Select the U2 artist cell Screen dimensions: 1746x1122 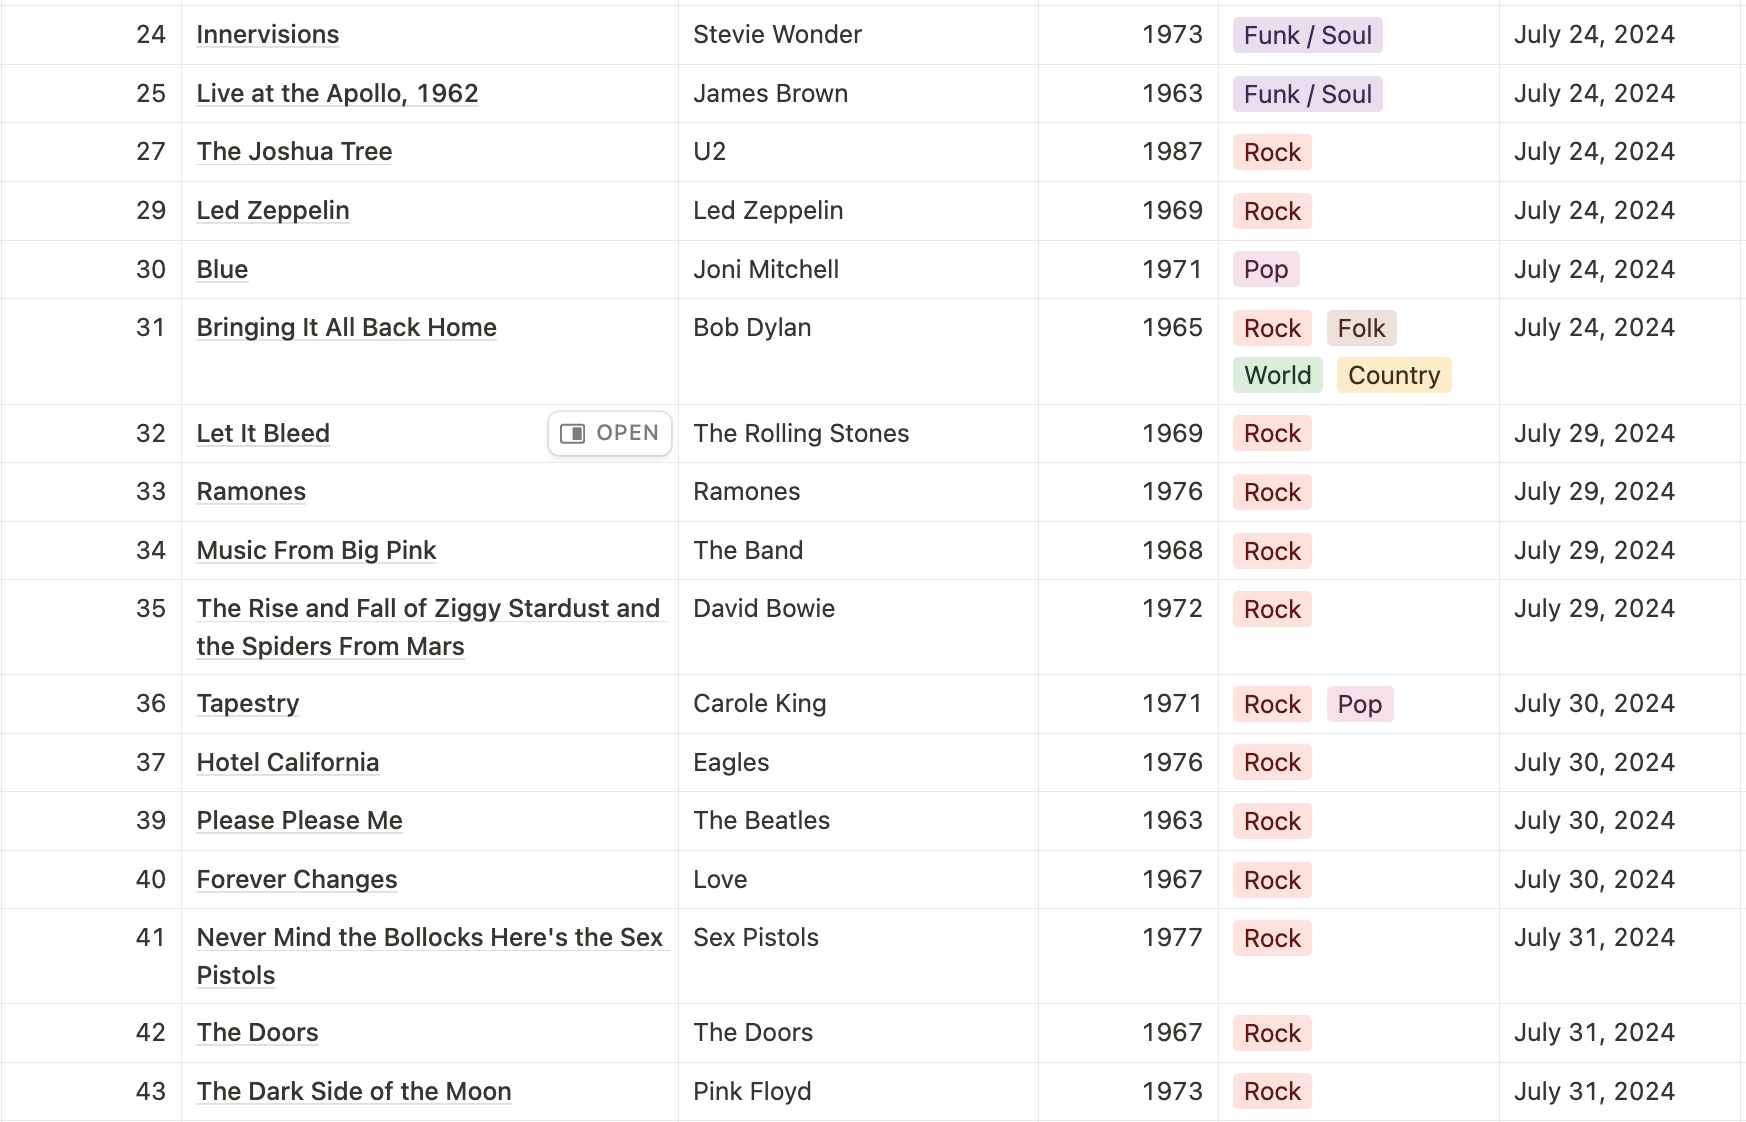(x=858, y=152)
